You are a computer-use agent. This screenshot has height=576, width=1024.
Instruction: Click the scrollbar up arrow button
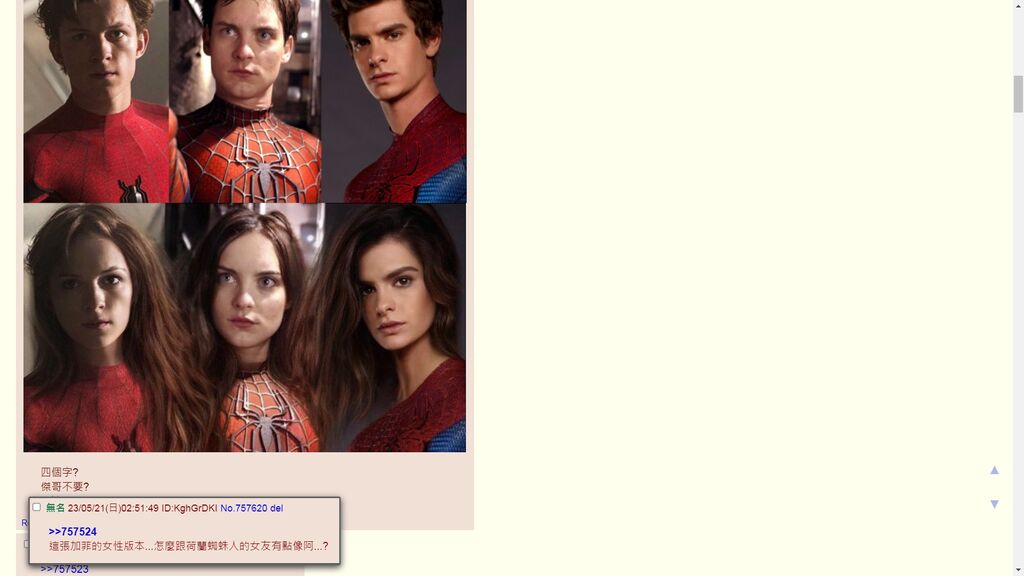[1018, 5]
